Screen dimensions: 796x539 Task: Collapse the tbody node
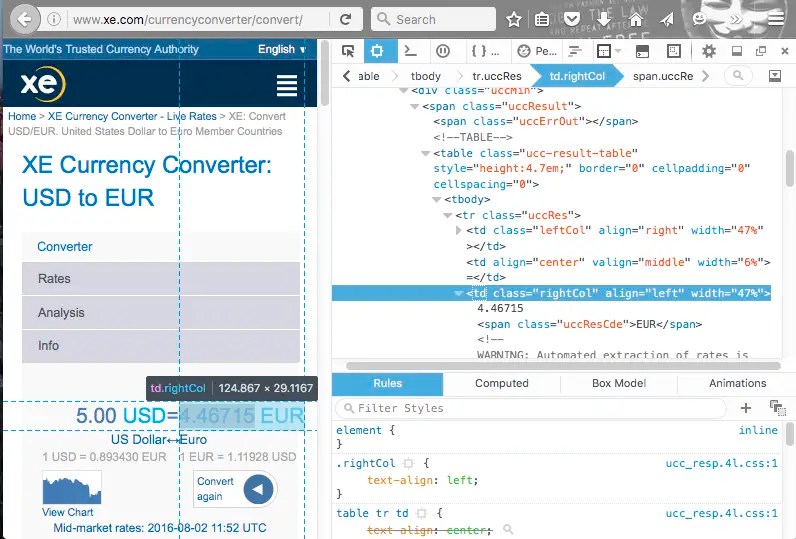coord(437,199)
